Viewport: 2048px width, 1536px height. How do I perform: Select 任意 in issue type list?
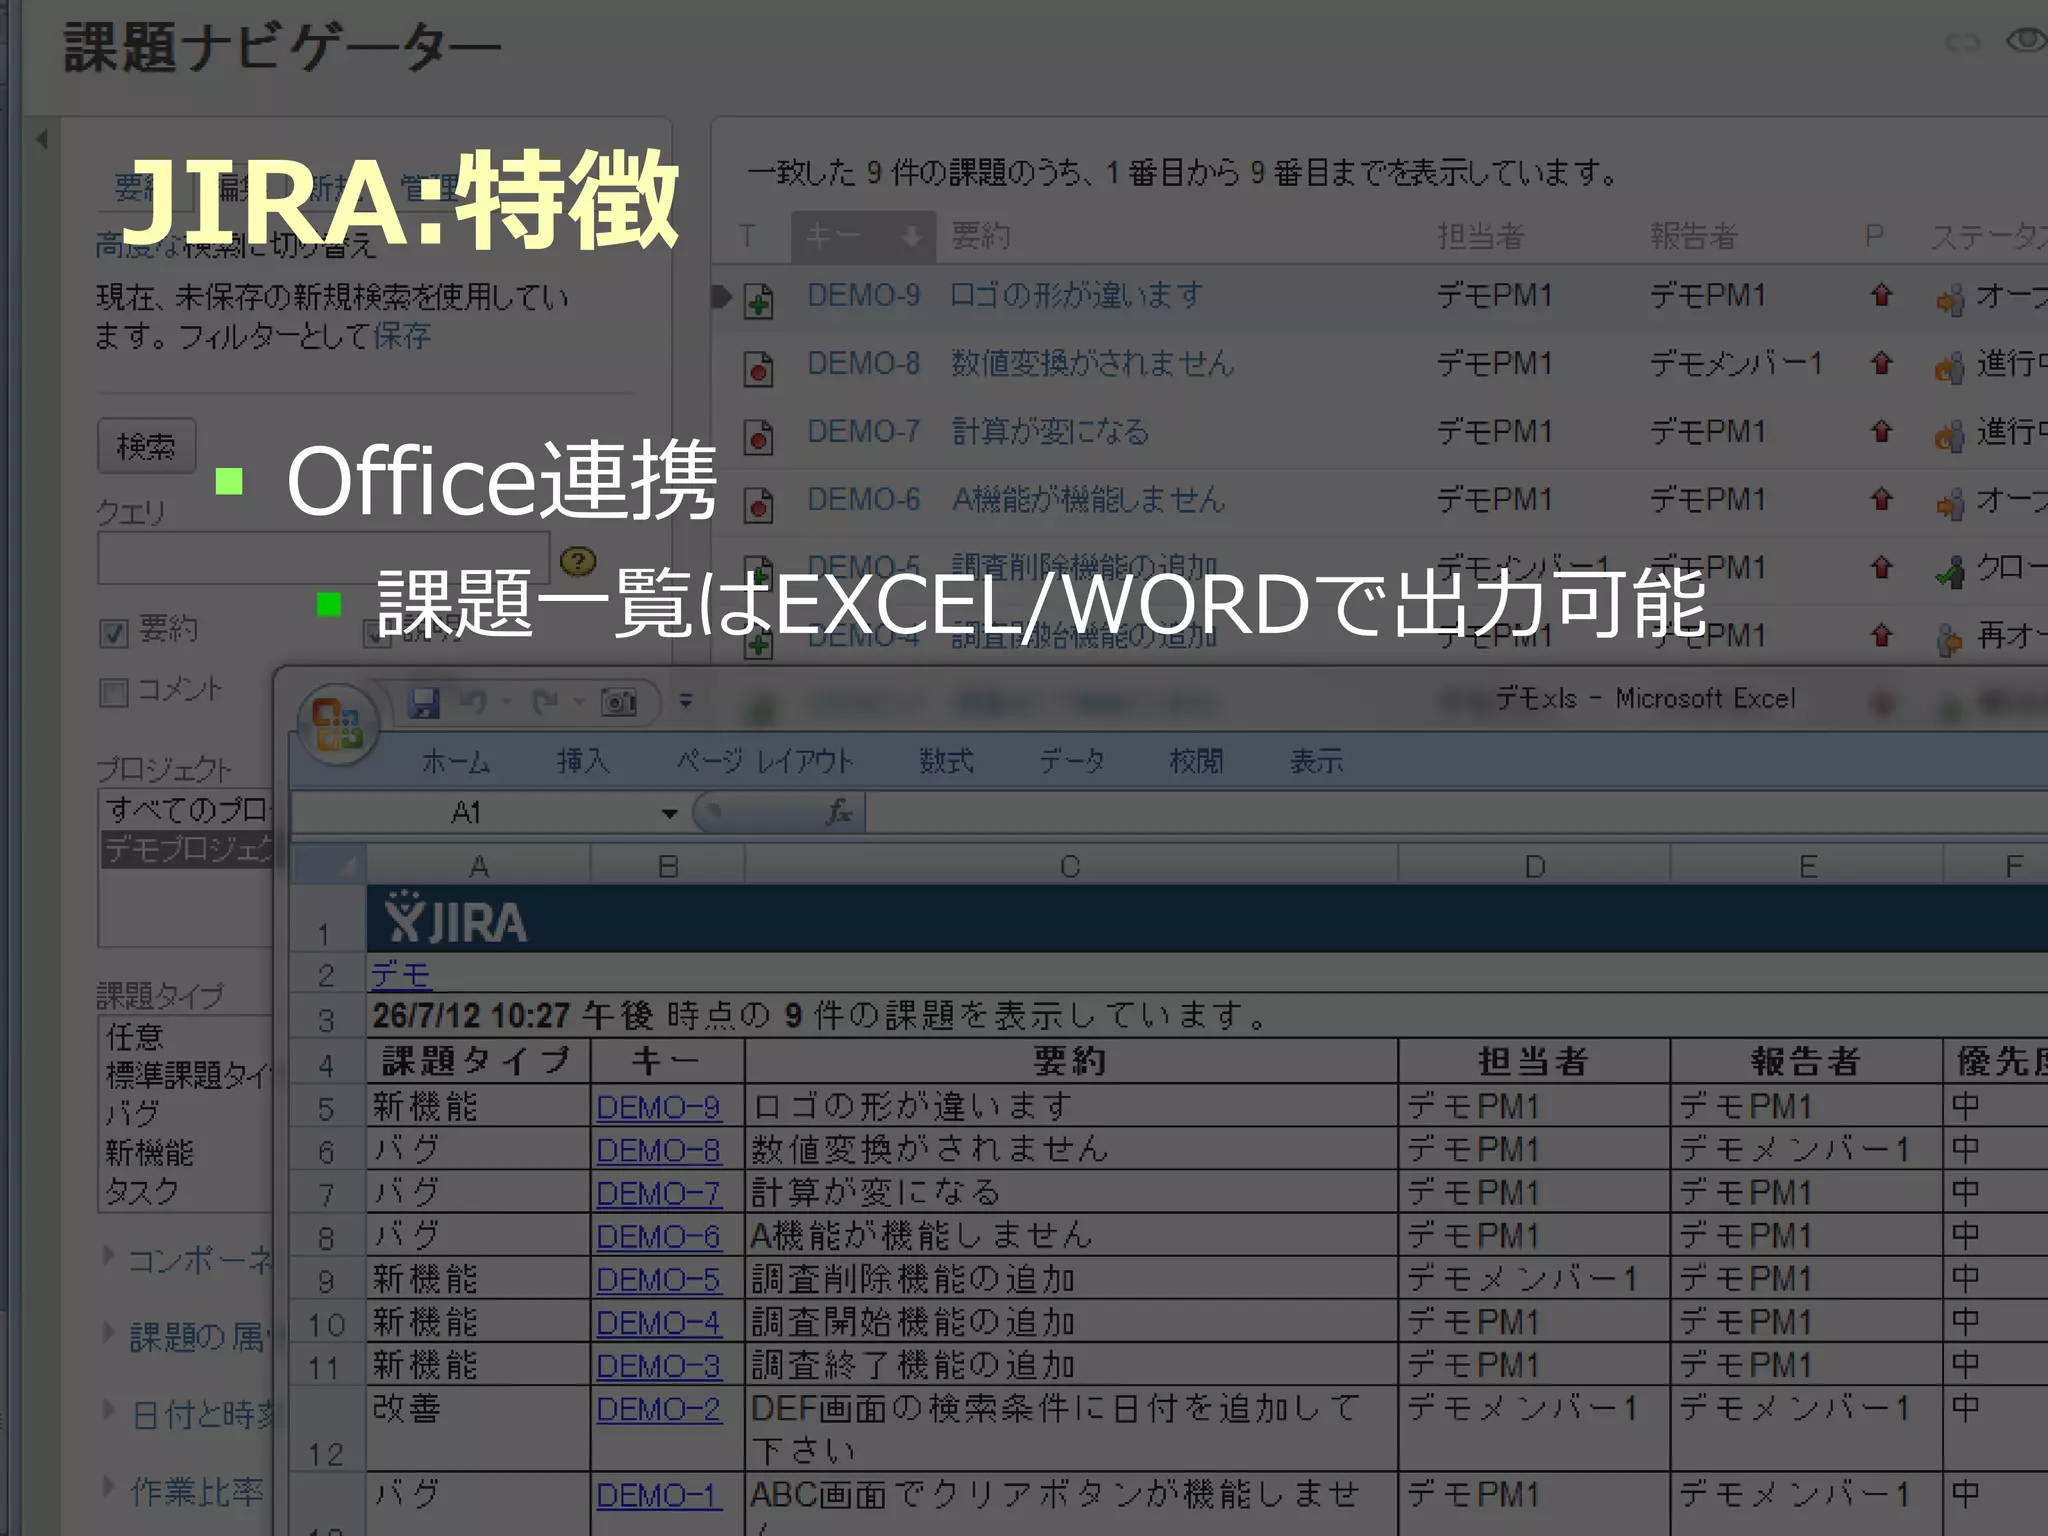point(135,1037)
